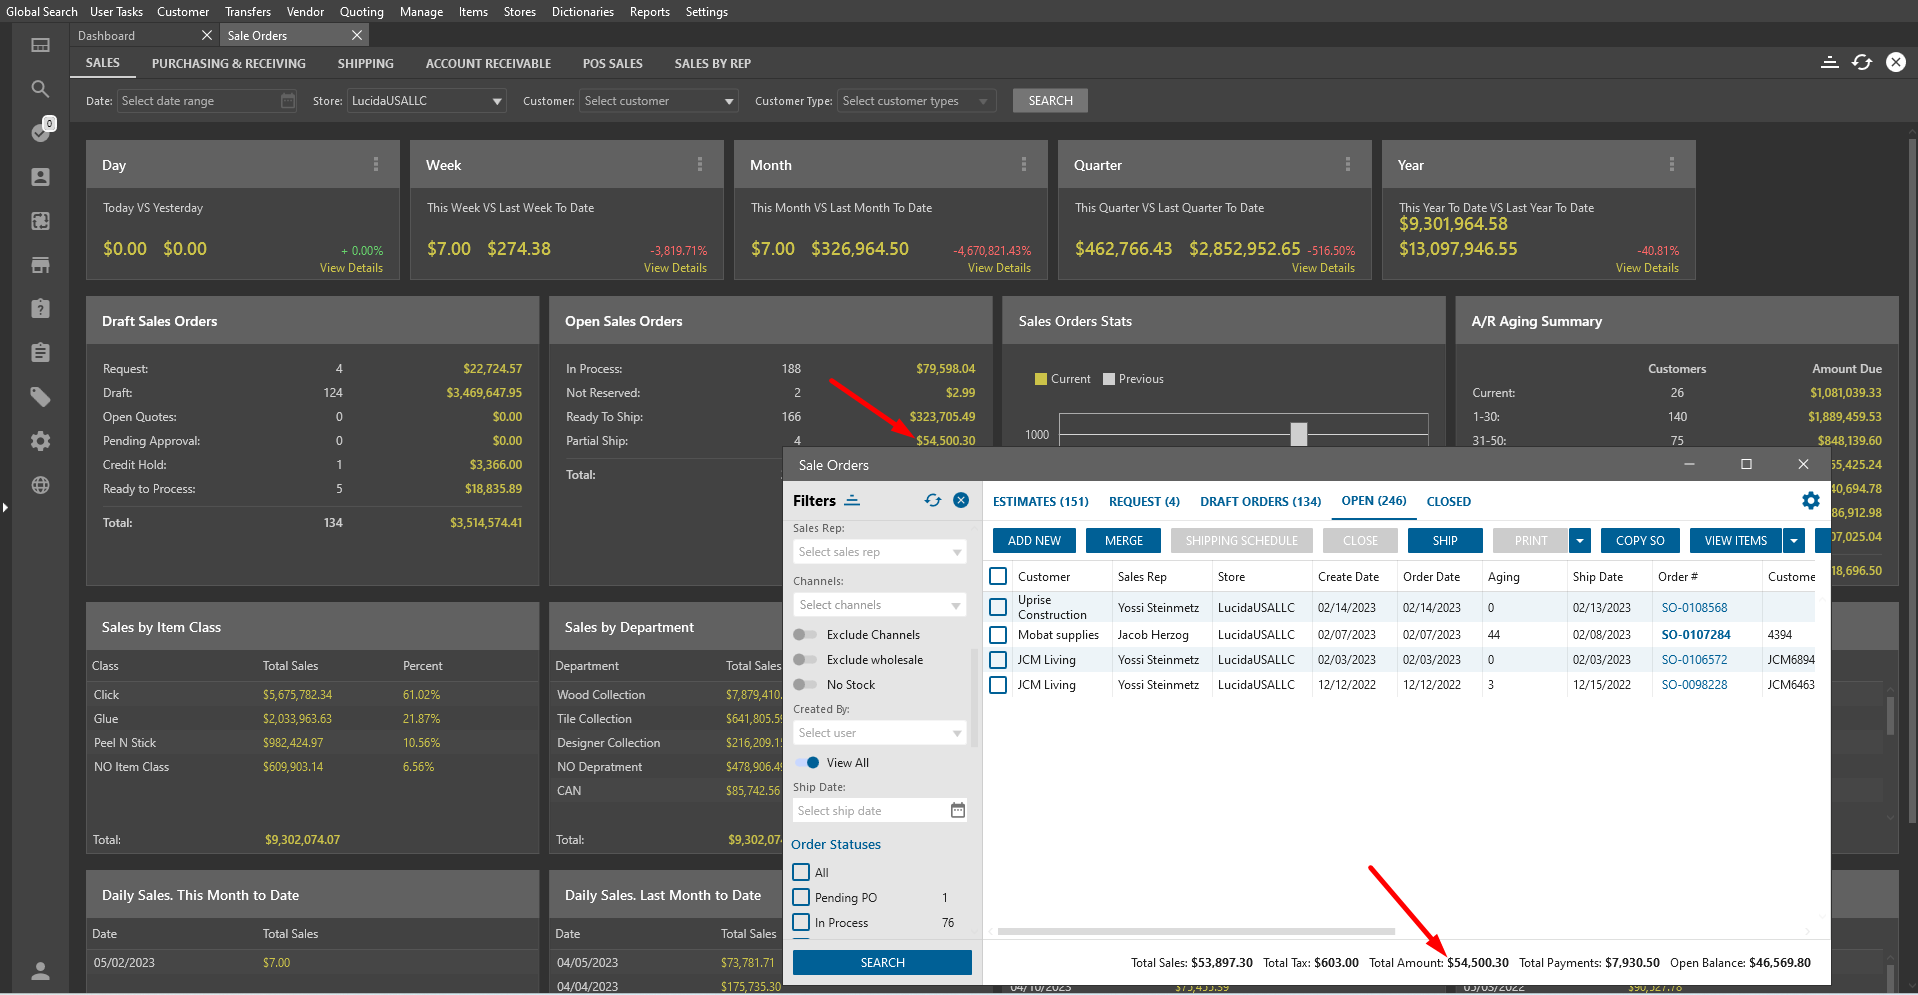
Task: Open the Purchasing & Receiving tab
Action: tap(229, 64)
